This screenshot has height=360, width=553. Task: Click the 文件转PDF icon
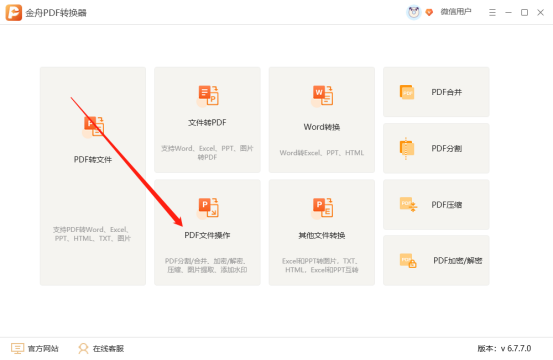click(207, 96)
